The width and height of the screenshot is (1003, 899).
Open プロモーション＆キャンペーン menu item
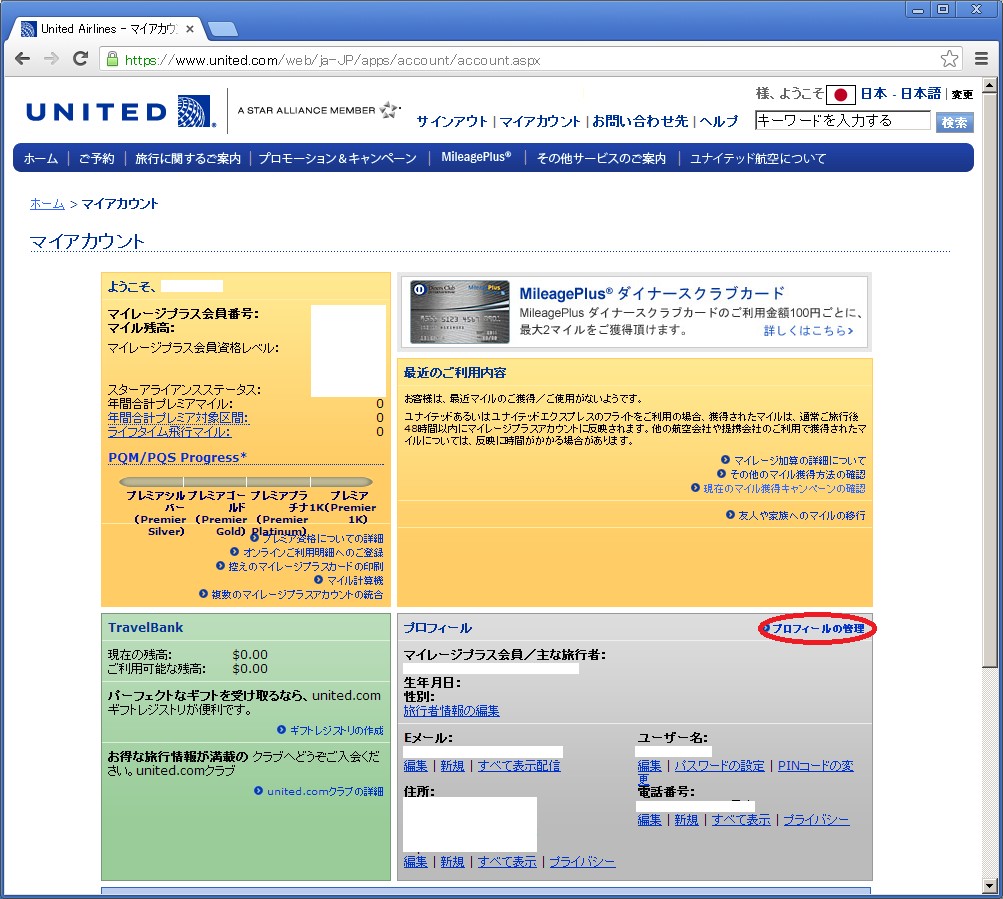point(338,158)
